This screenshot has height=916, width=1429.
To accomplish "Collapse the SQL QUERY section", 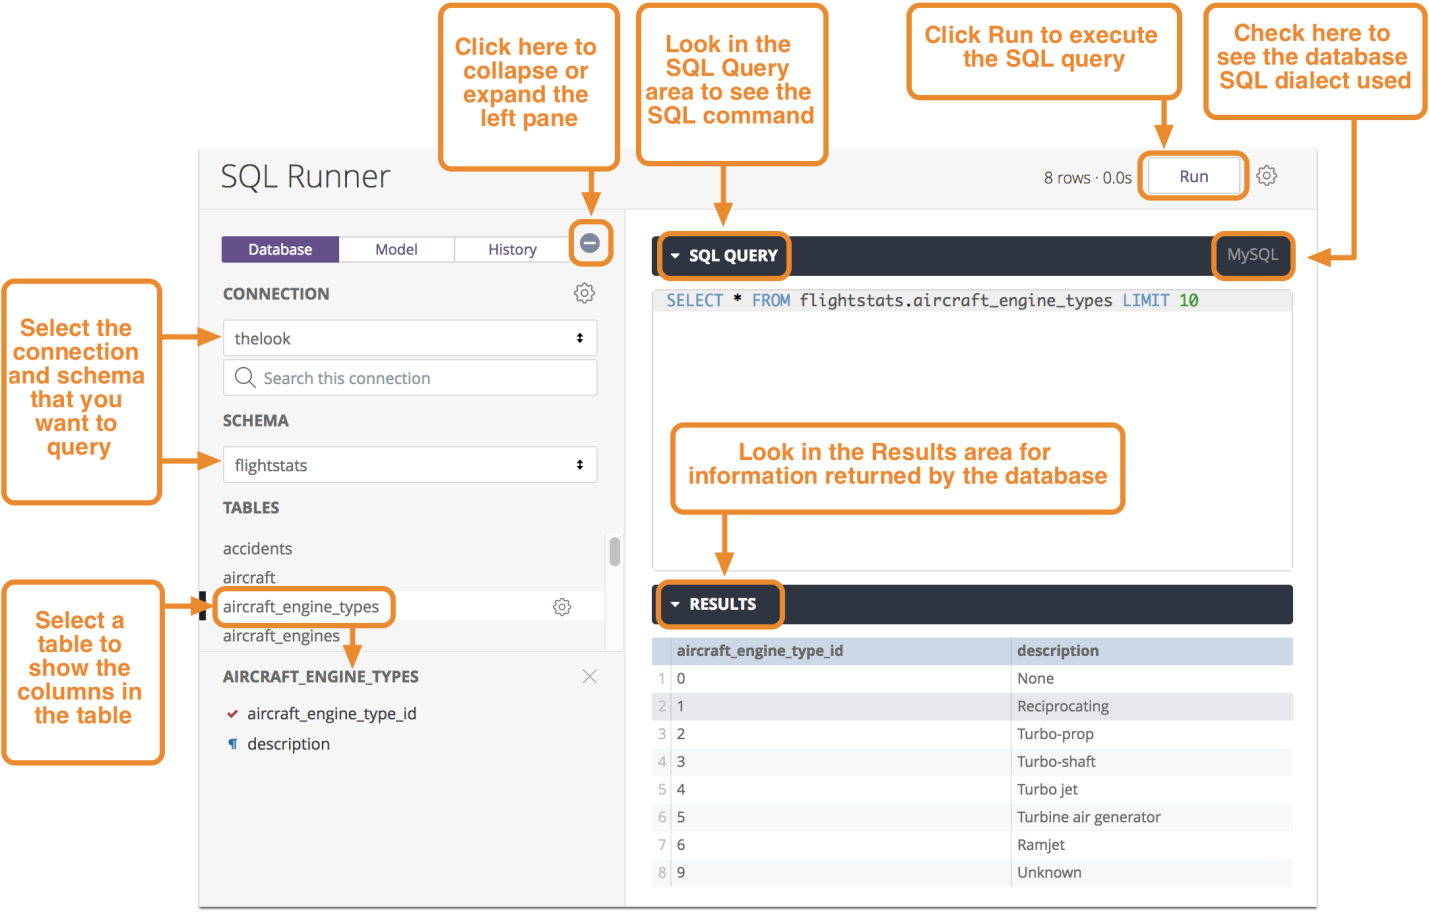I will pyautogui.click(x=675, y=256).
